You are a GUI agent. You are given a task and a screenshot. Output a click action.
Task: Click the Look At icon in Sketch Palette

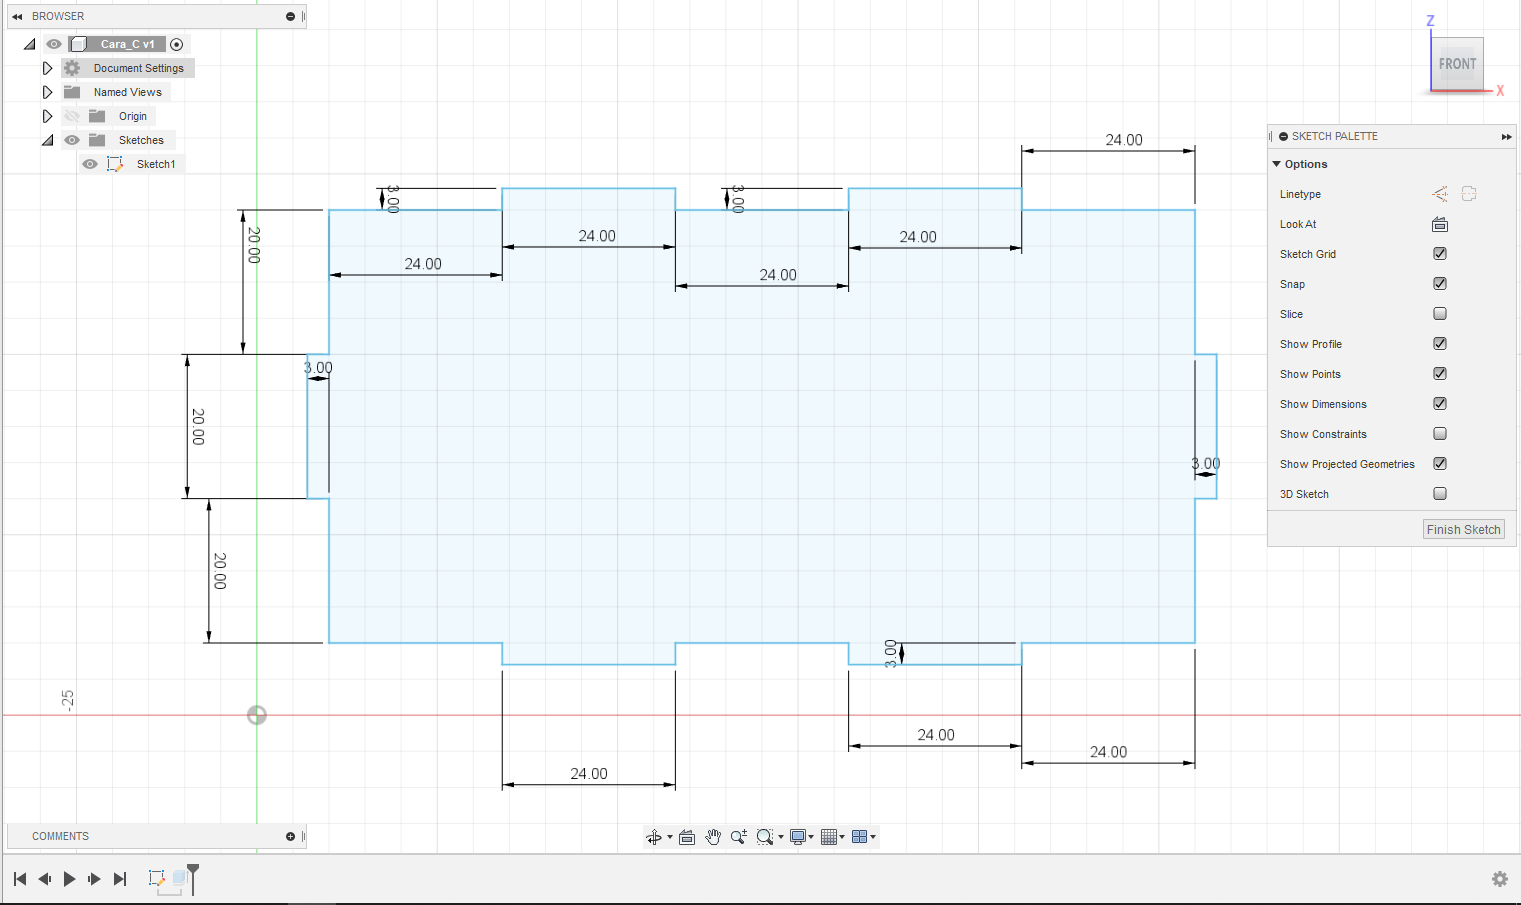click(1440, 224)
